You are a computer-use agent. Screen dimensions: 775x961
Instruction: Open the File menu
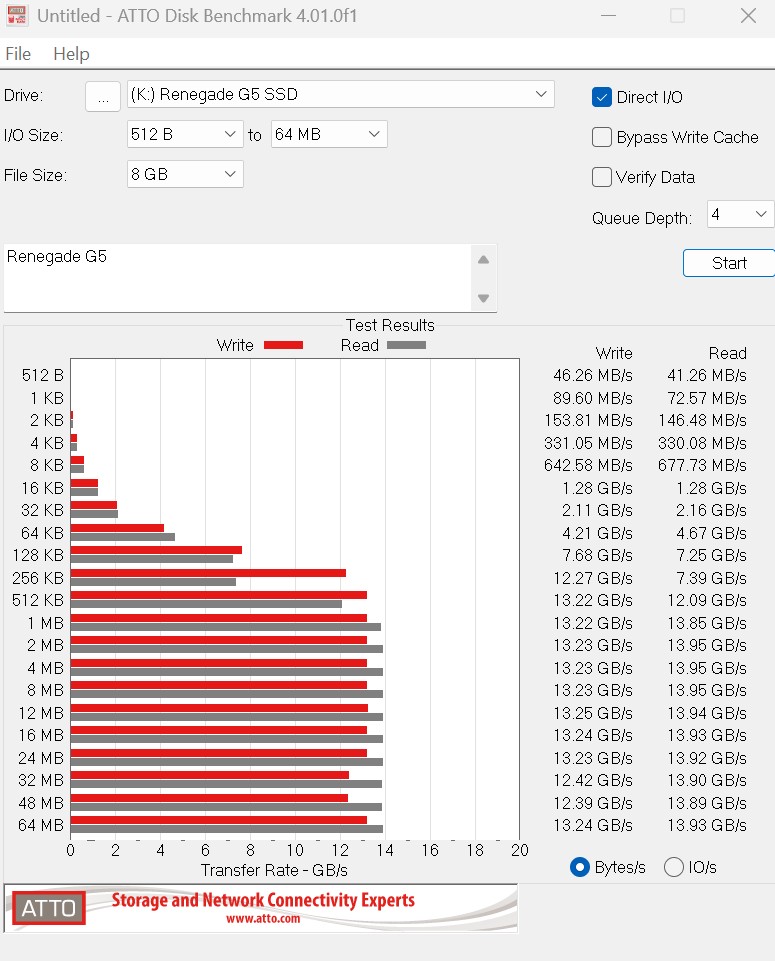click(18, 54)
